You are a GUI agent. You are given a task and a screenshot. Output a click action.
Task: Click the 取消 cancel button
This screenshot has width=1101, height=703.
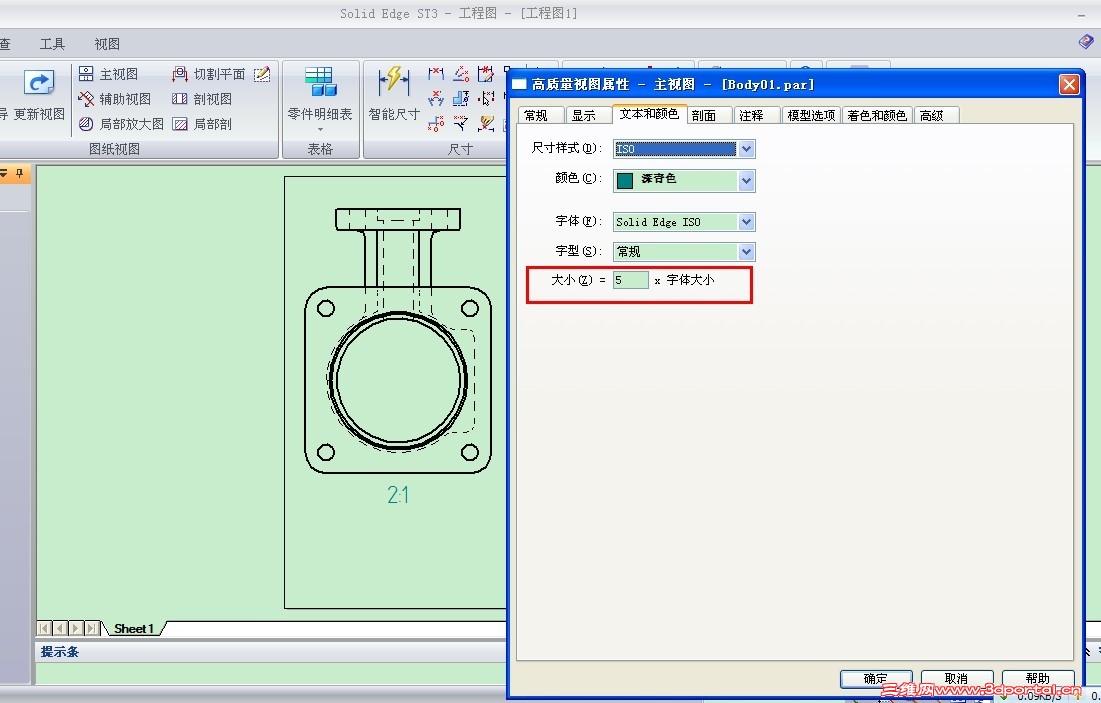(x=956, y=678)
